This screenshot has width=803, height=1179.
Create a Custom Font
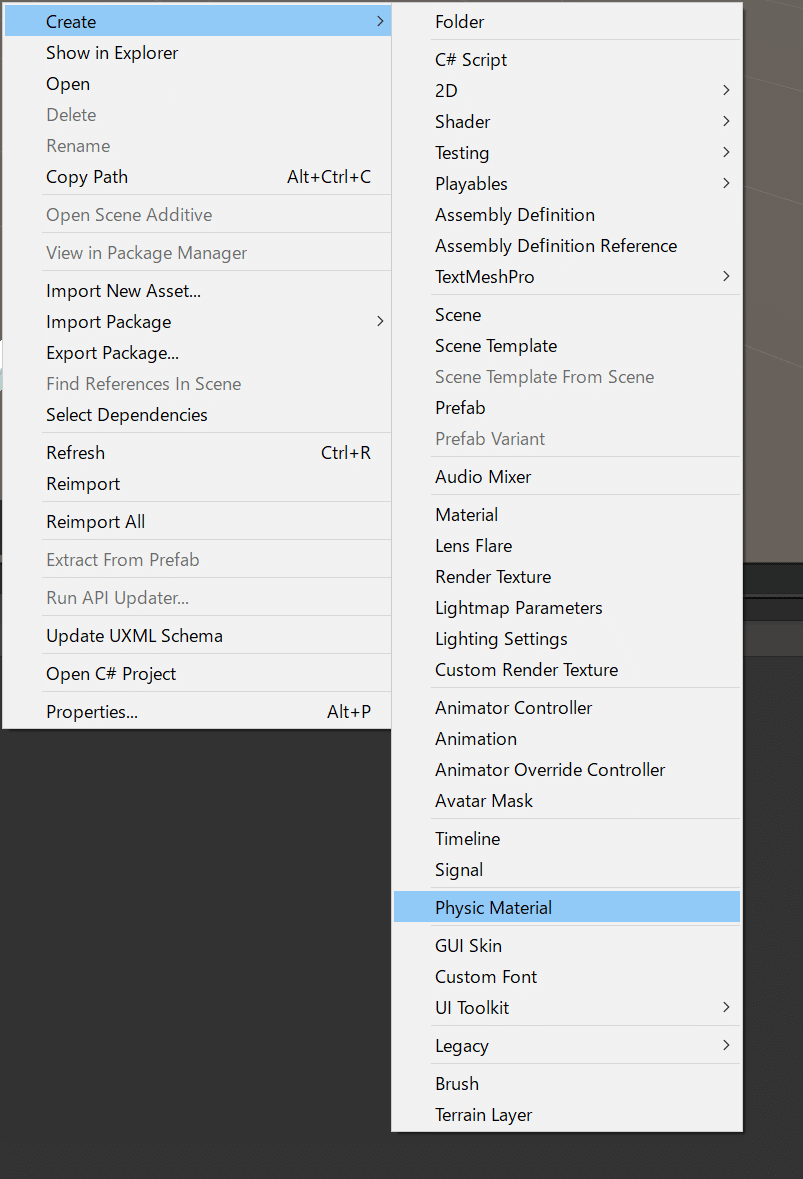click(x=567, y=977)
